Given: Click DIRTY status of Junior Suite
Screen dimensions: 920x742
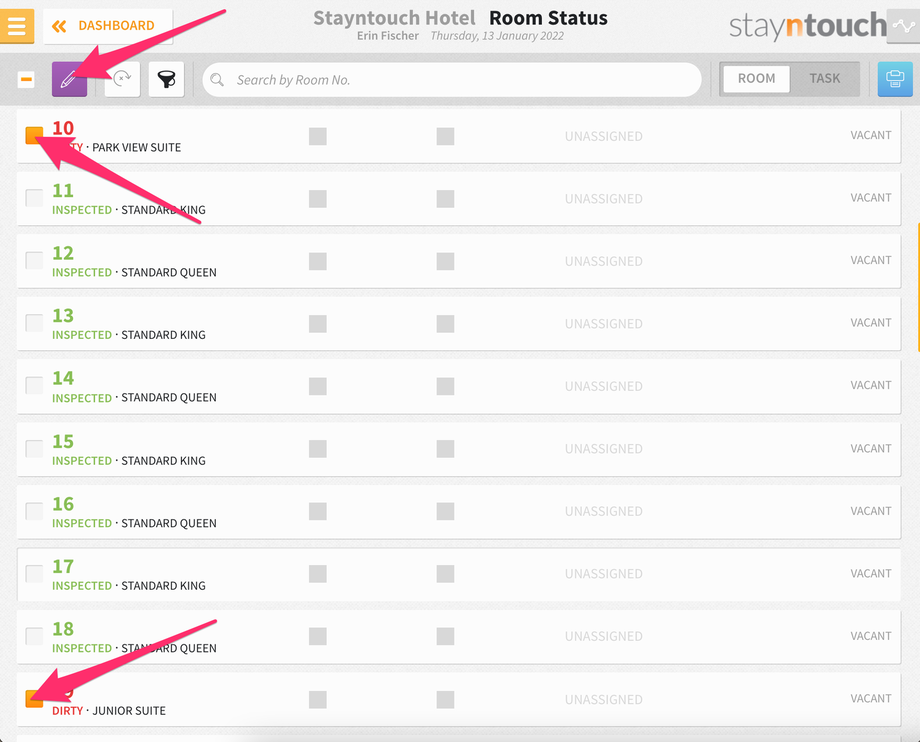Looking at the screenshot, I should coord(67,711).
